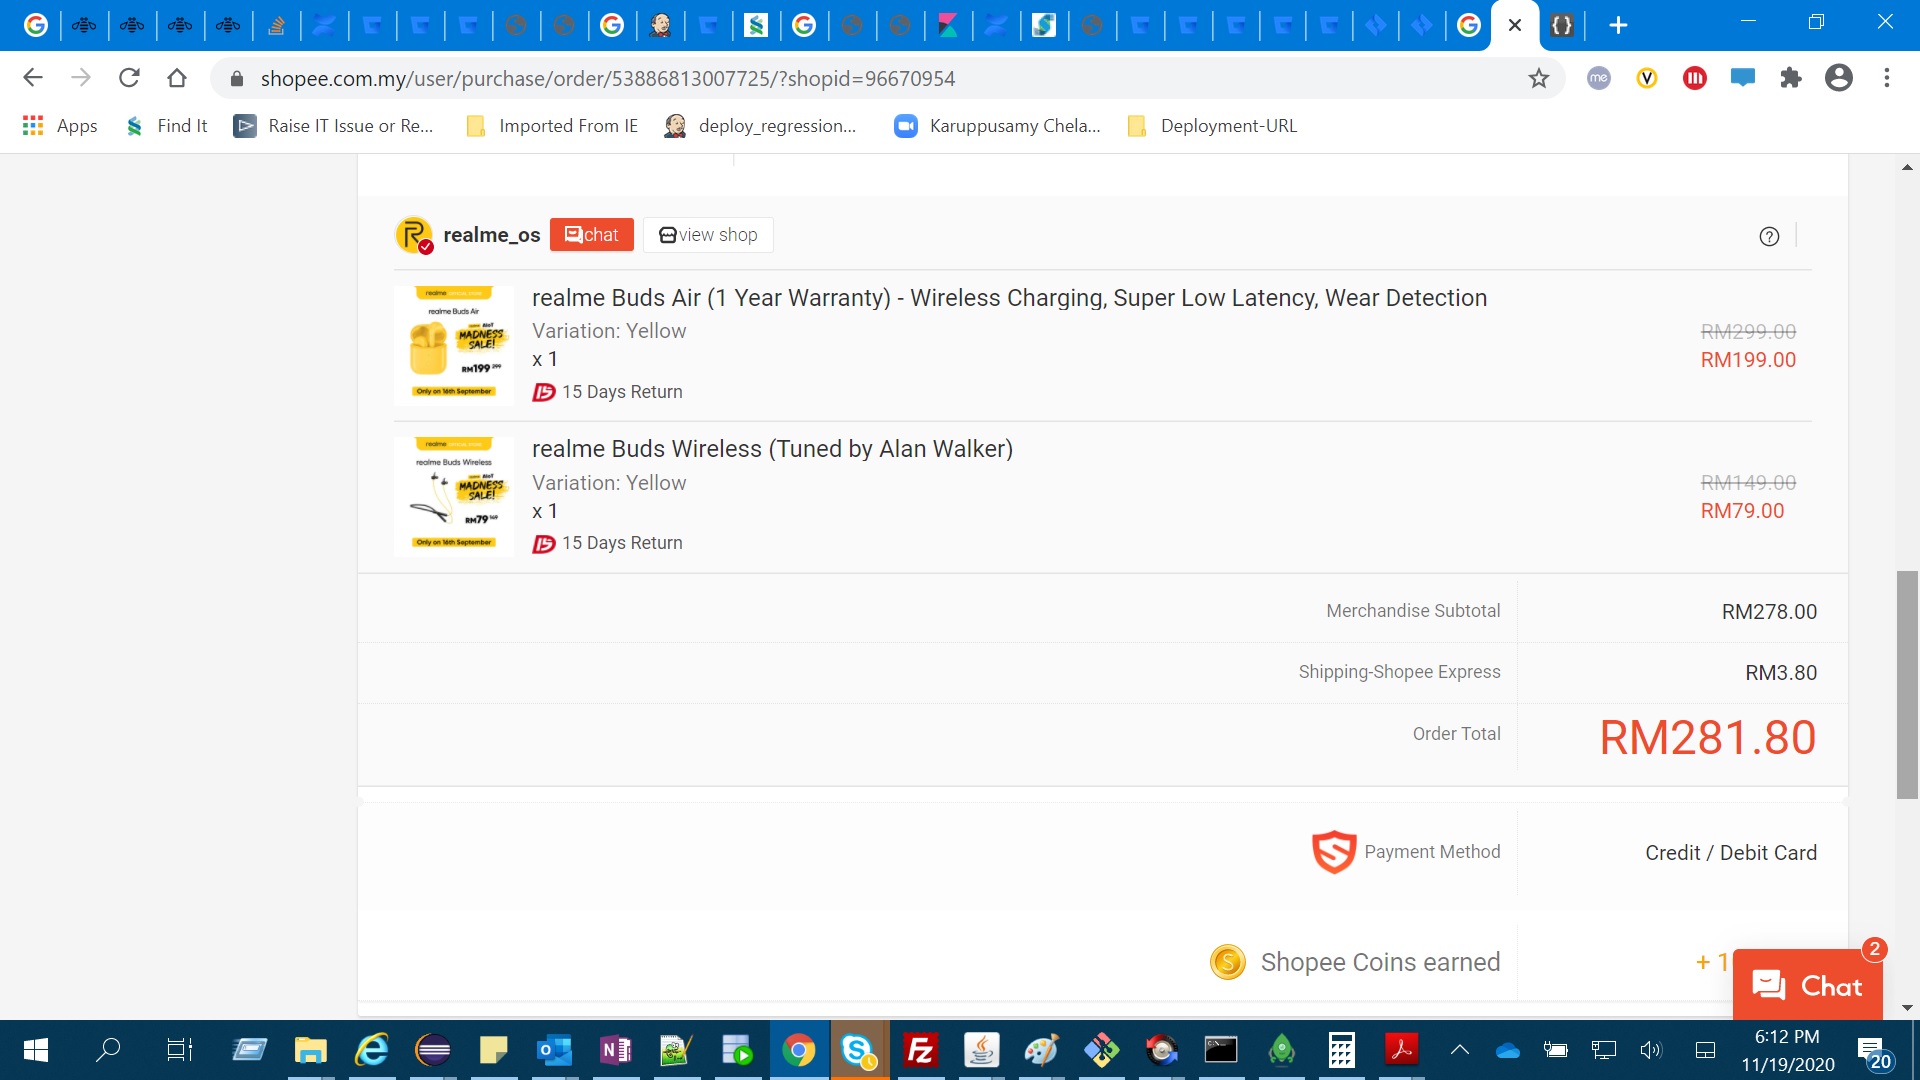
Task: Open the 'Find It' bookmark
Action: tap(167, 126)
